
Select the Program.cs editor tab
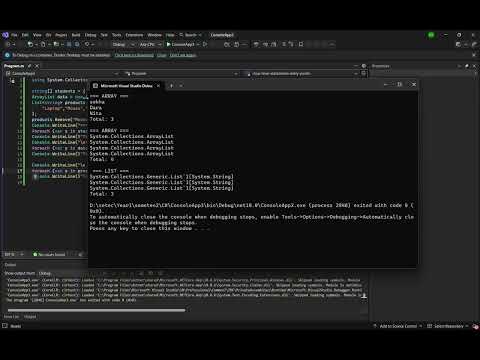tap(14, 66)
